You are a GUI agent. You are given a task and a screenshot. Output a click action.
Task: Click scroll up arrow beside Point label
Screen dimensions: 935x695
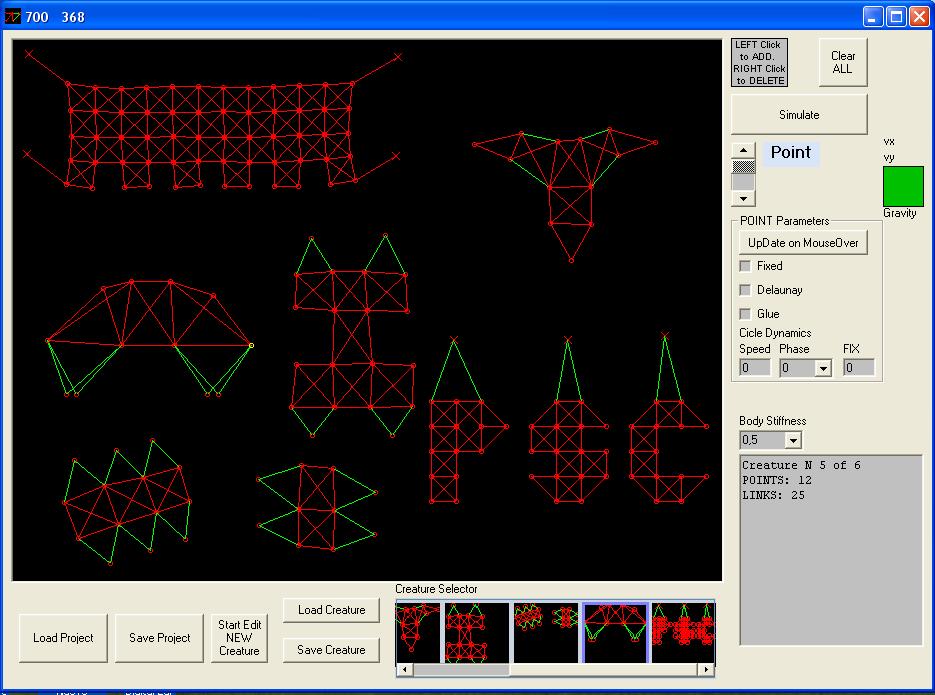743,151
